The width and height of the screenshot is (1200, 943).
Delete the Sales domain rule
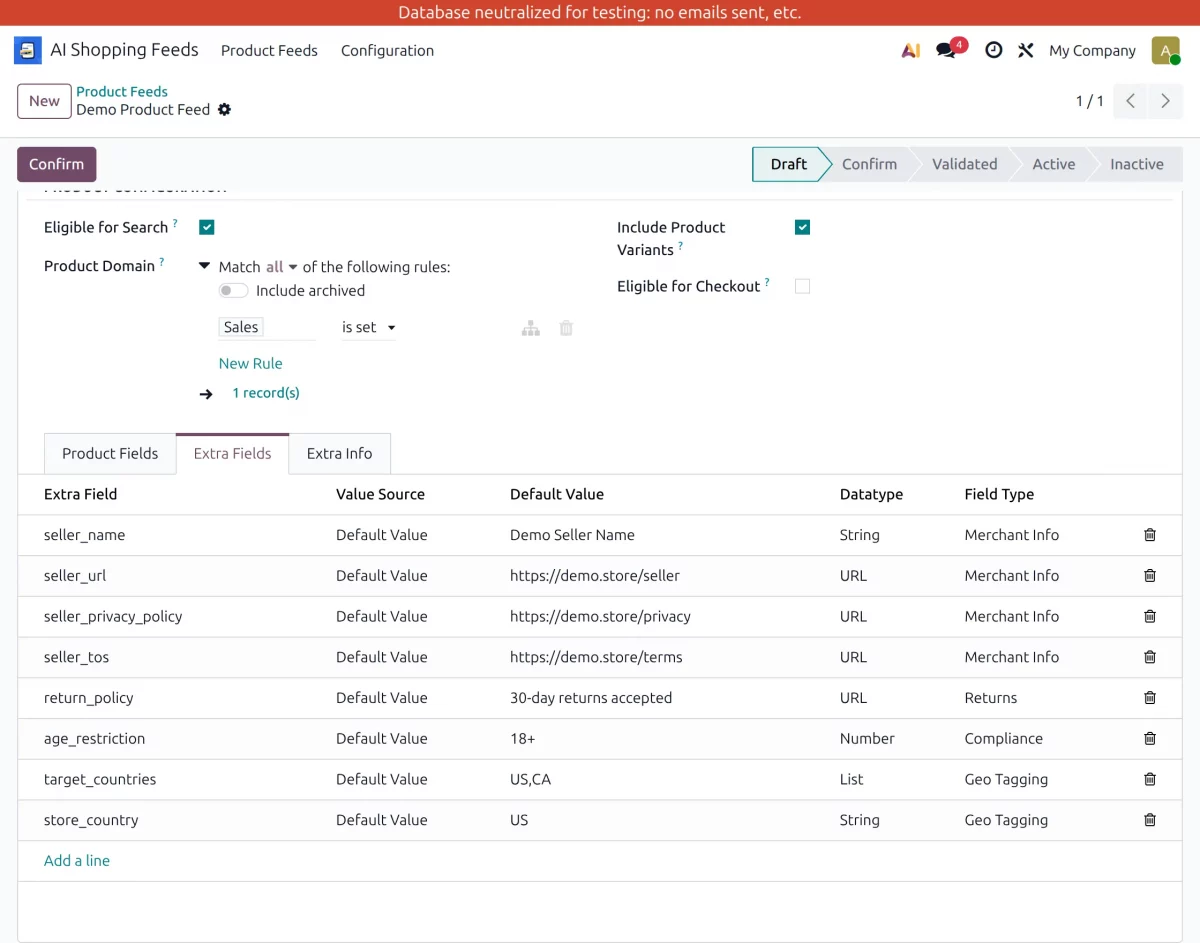[x=566, y=328]
